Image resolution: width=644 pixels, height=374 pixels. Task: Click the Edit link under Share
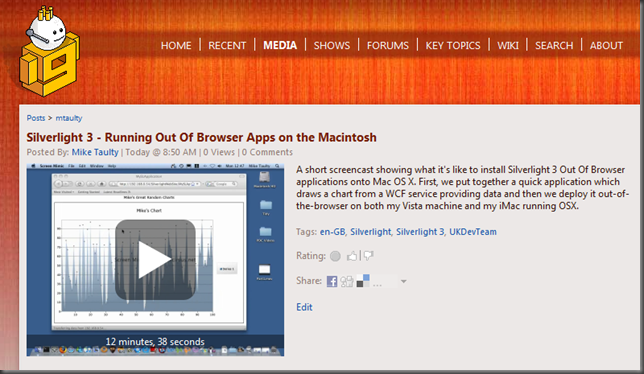(x=304, y=307)
